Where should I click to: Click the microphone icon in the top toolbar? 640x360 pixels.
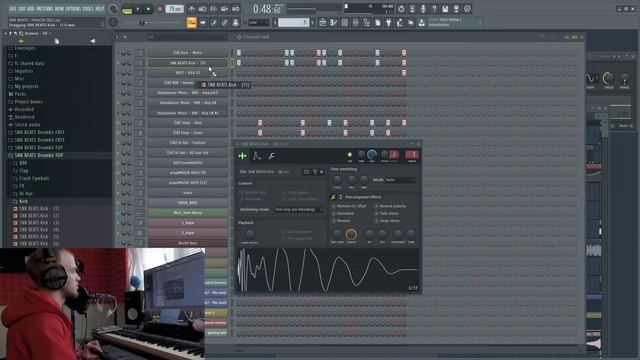[423, 9]
